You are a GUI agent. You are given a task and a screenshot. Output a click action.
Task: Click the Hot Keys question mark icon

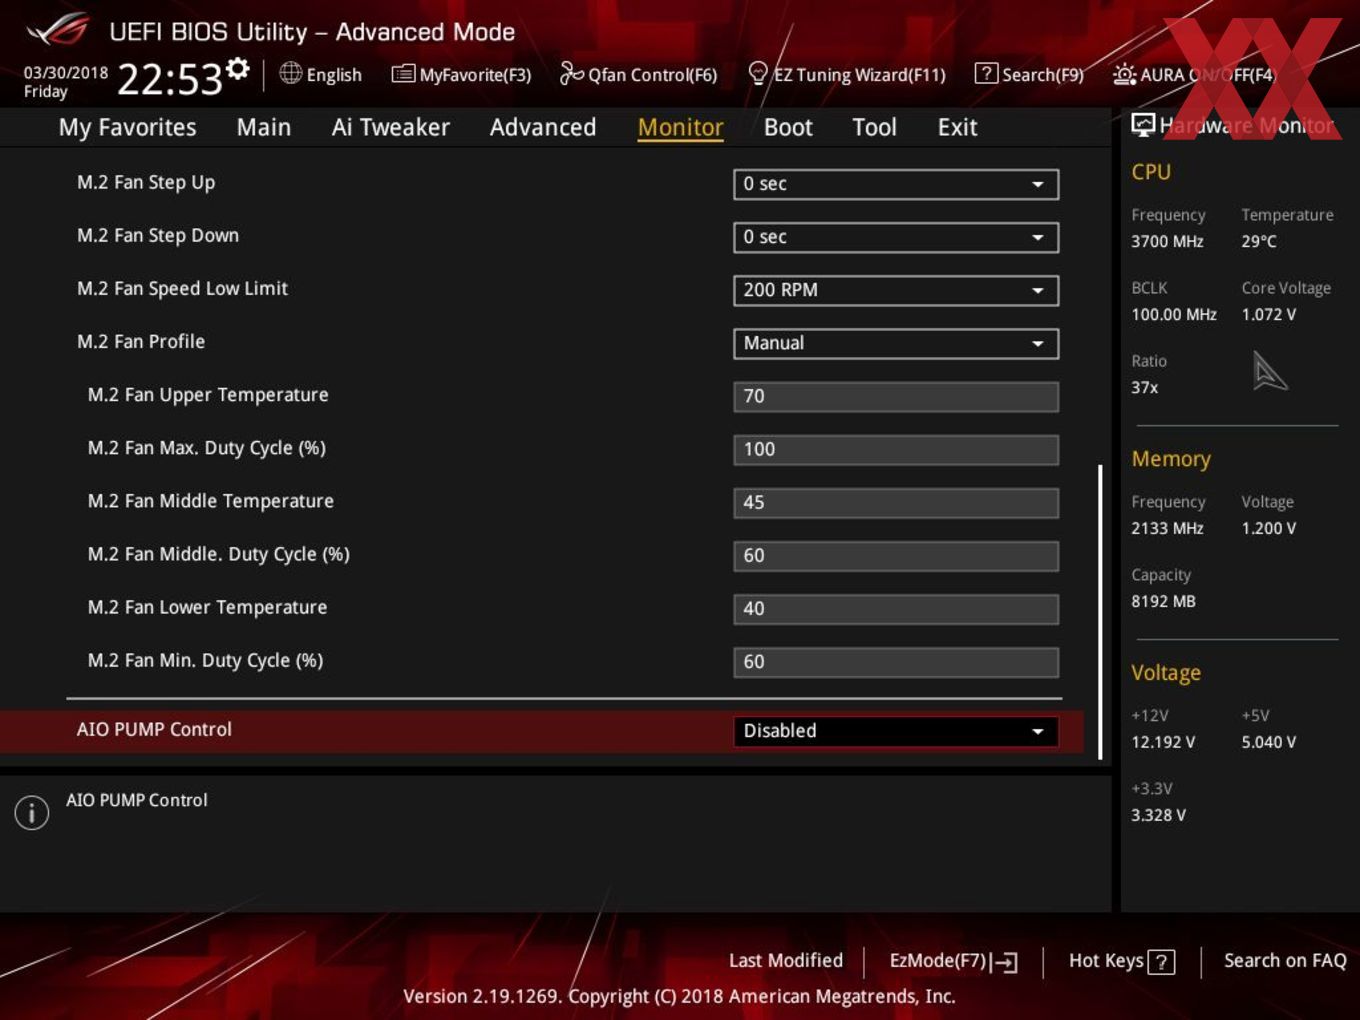[x=1161, y=962]
